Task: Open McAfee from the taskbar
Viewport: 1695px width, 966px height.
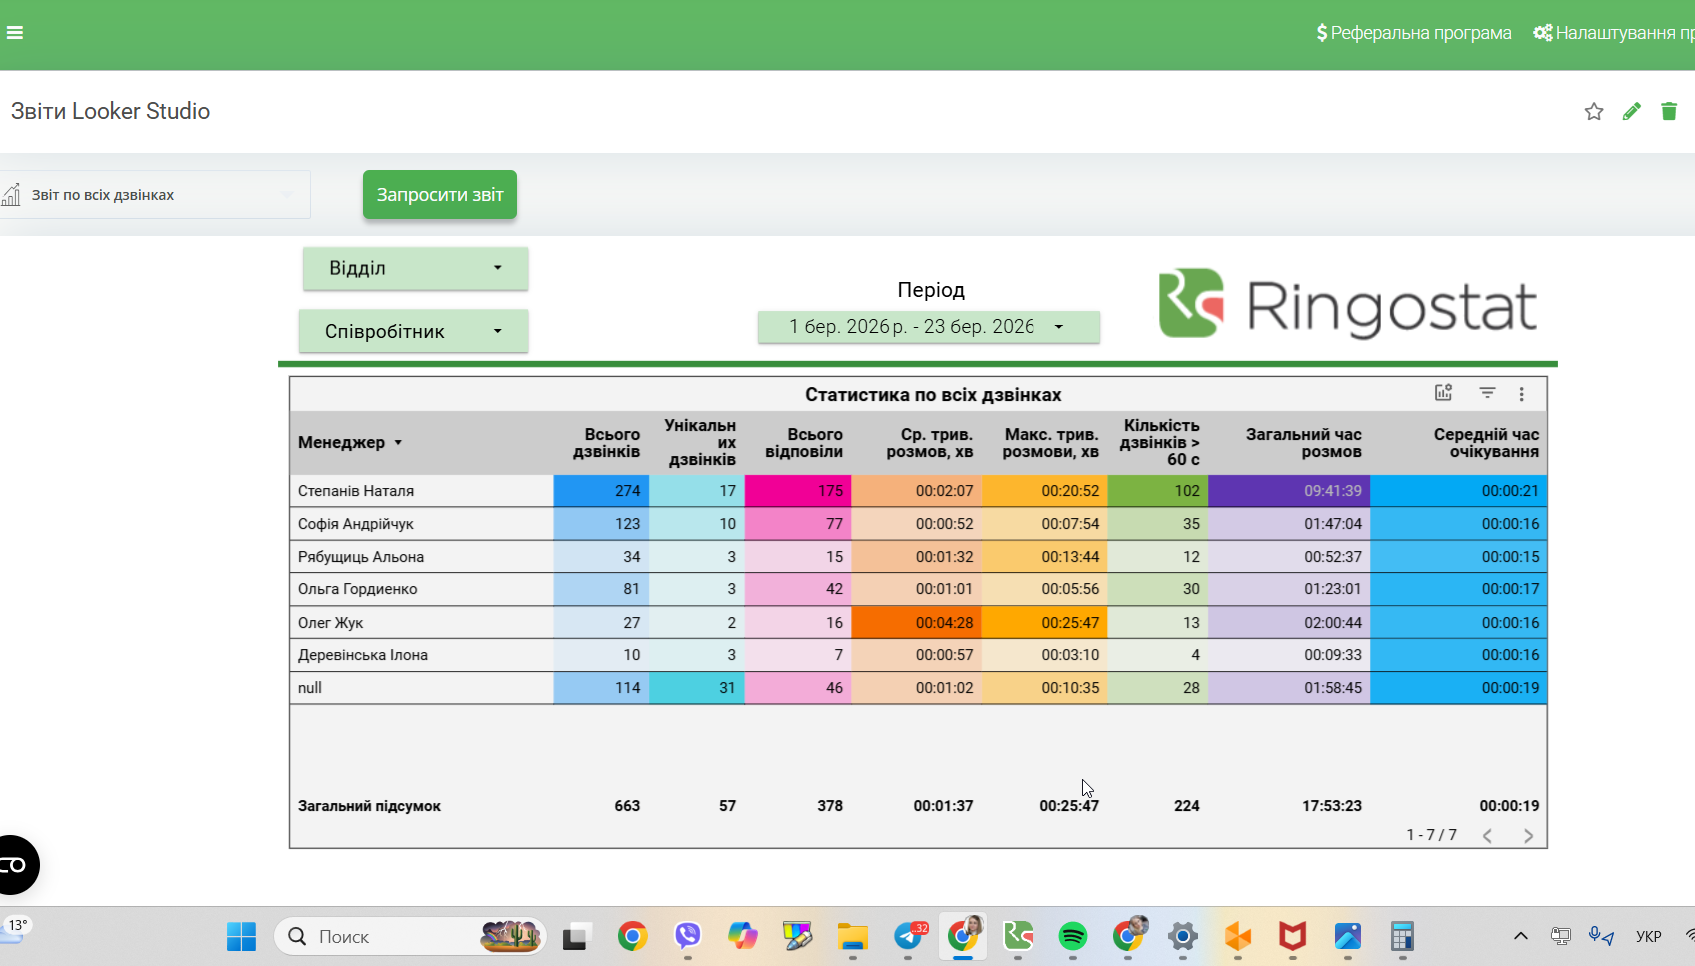Action: [x=1293, y=937]
